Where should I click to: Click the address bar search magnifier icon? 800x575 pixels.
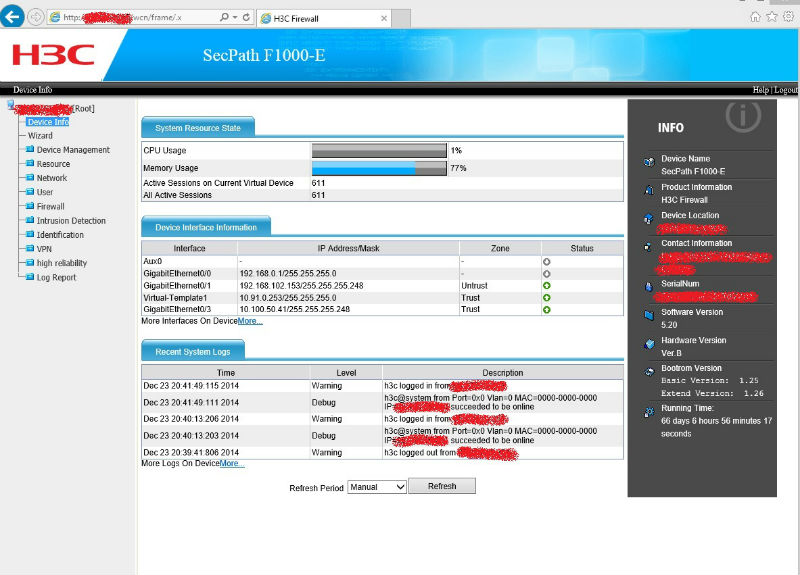[x=224, y=17]
